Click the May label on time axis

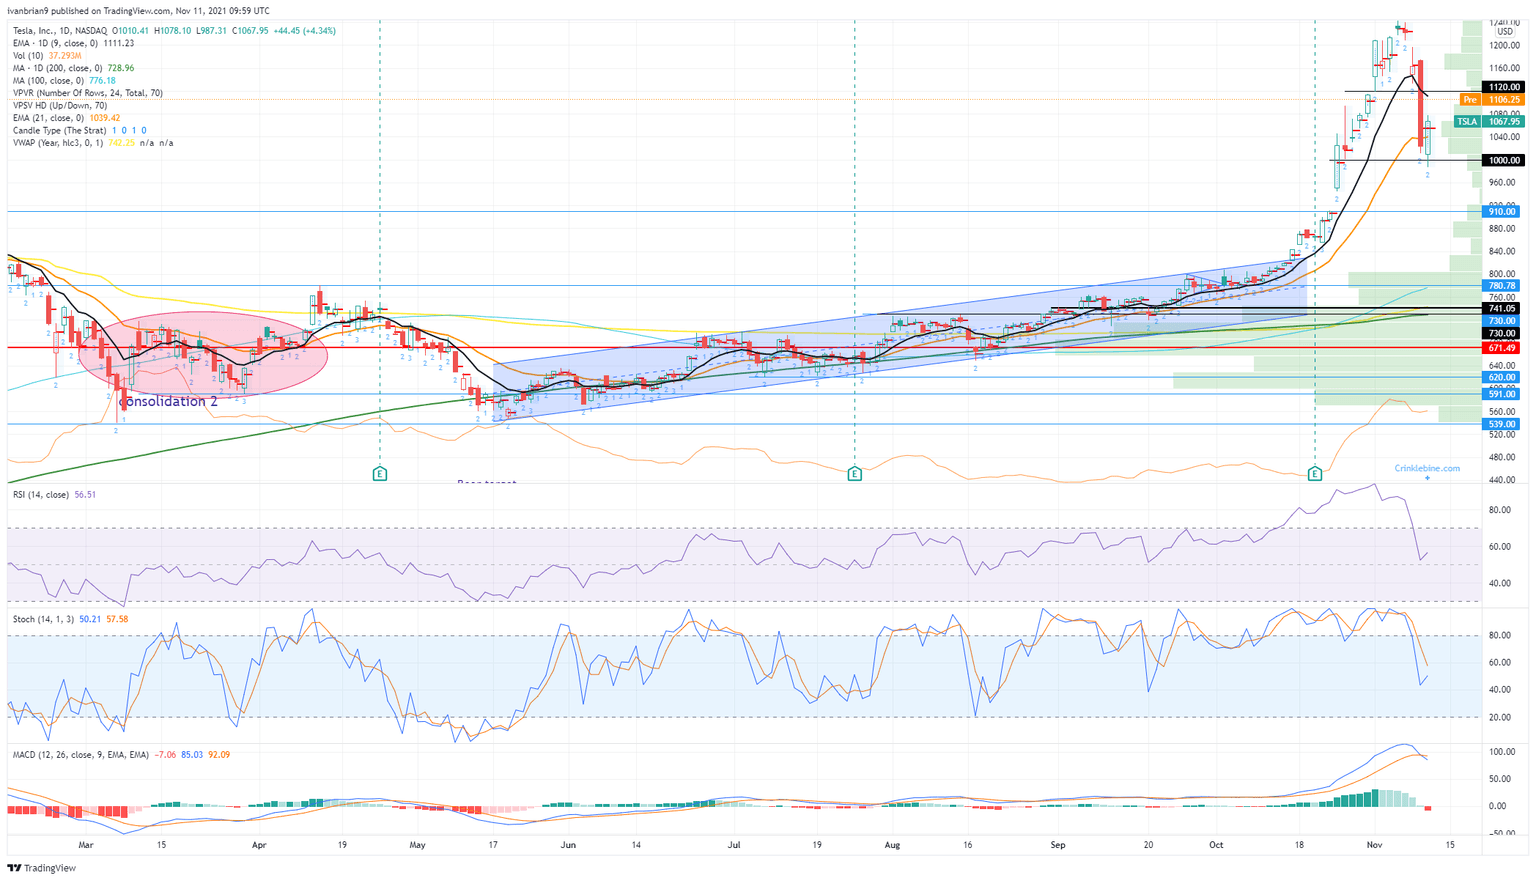pyautogui.click(x=417, y=845)
